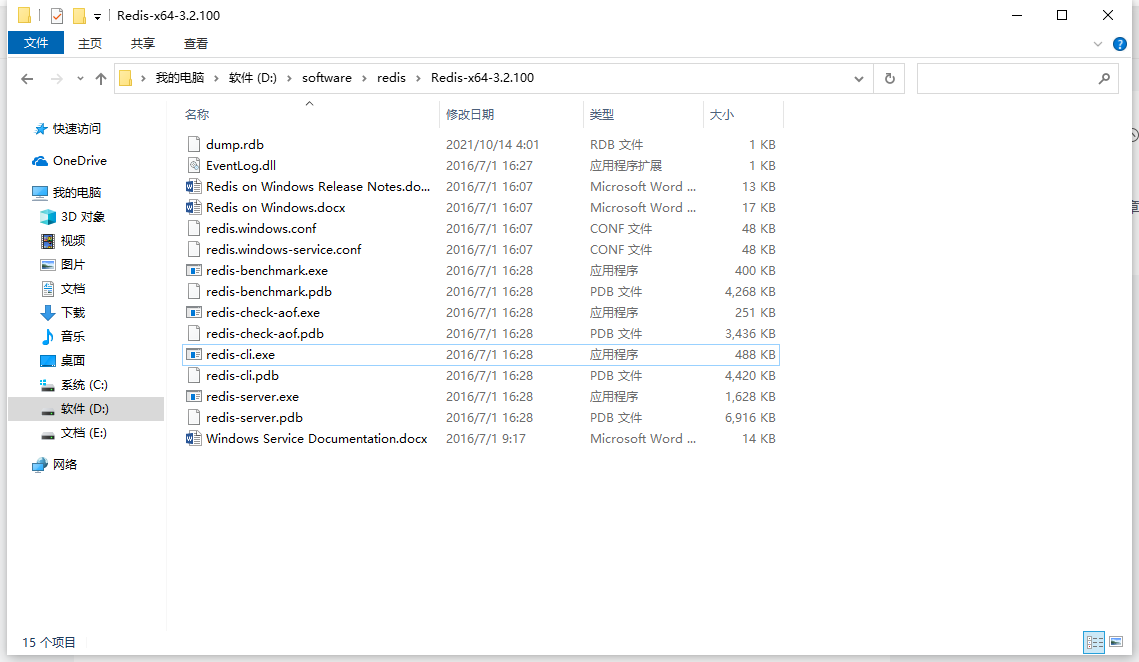Select redis-server.exe application icon

click(193, 397)
